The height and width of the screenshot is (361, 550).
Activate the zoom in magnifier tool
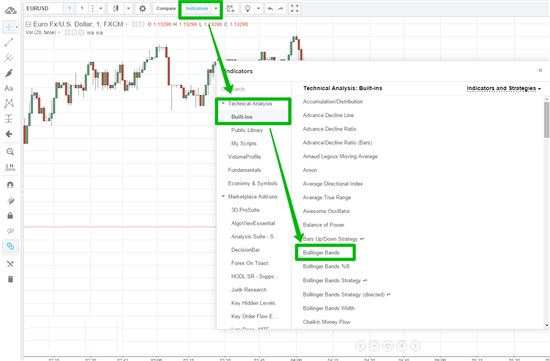(10, 152)
